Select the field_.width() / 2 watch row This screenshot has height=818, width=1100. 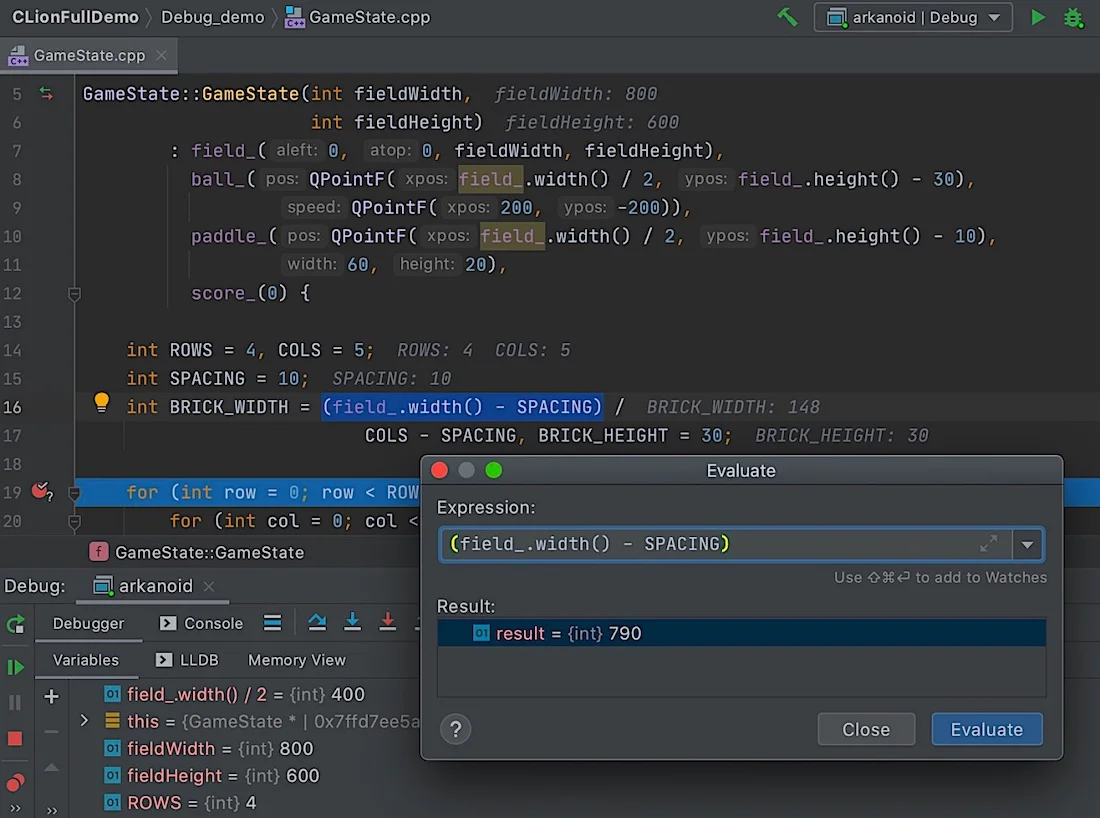click(246, 694)
